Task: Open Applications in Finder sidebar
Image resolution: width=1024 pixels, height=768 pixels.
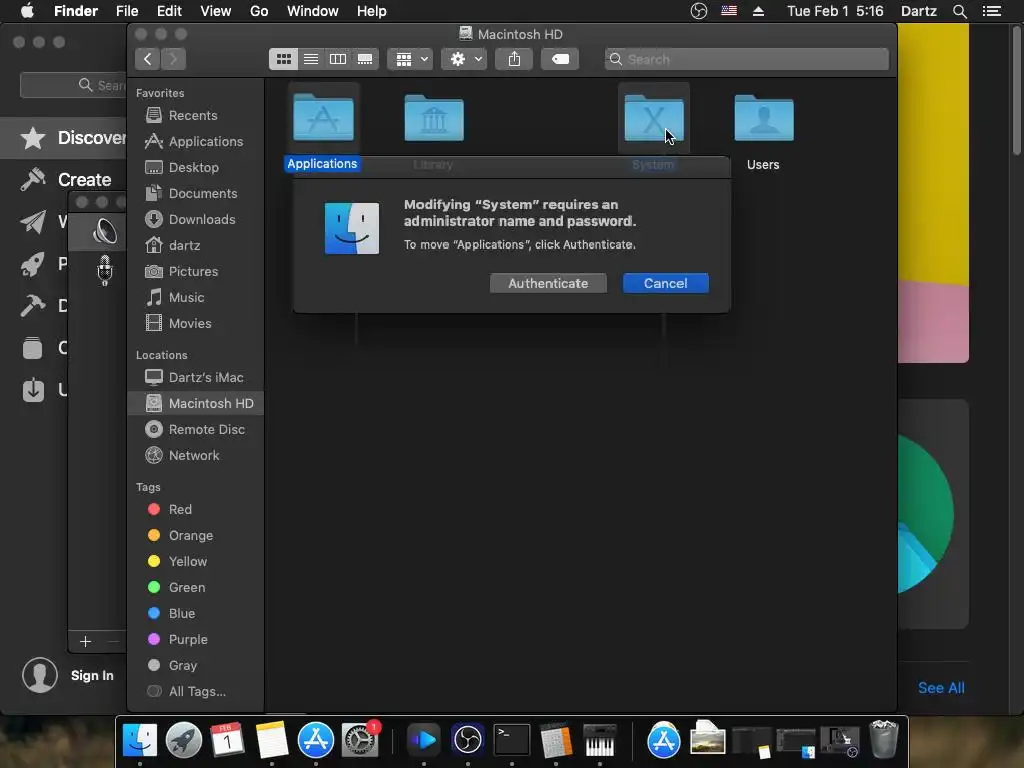Action: 196,142
